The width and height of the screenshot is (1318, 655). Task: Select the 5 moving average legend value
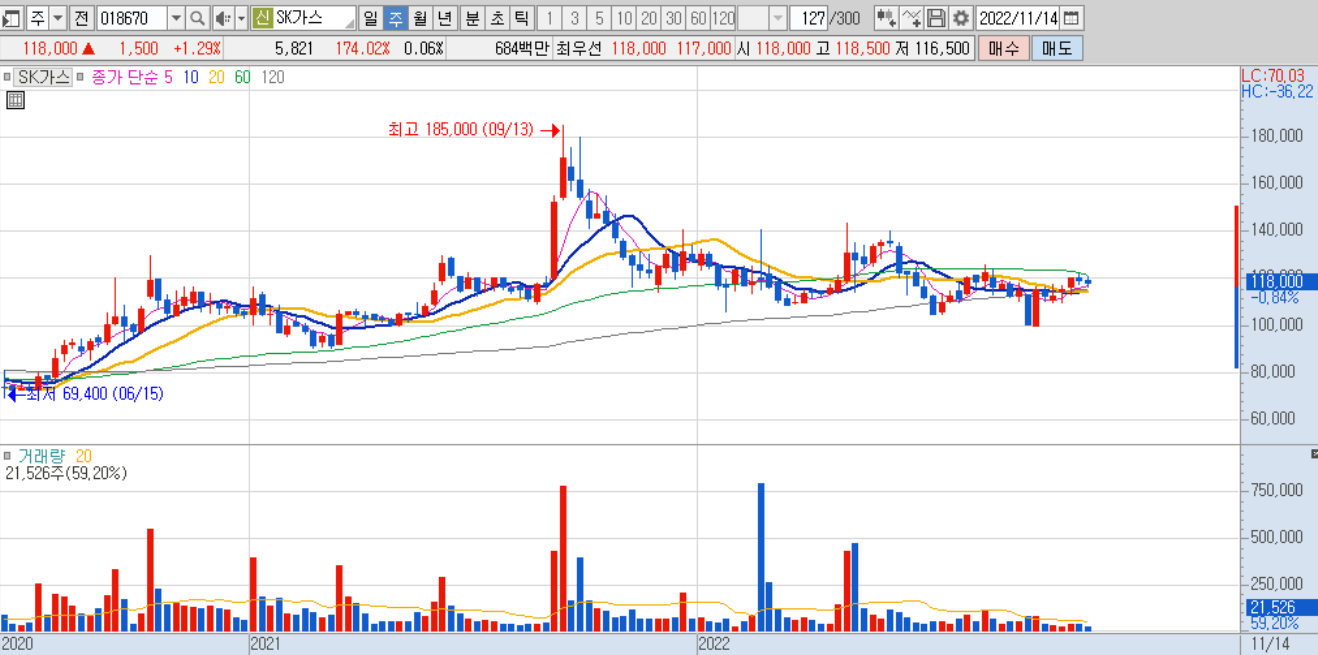[168, 77]
